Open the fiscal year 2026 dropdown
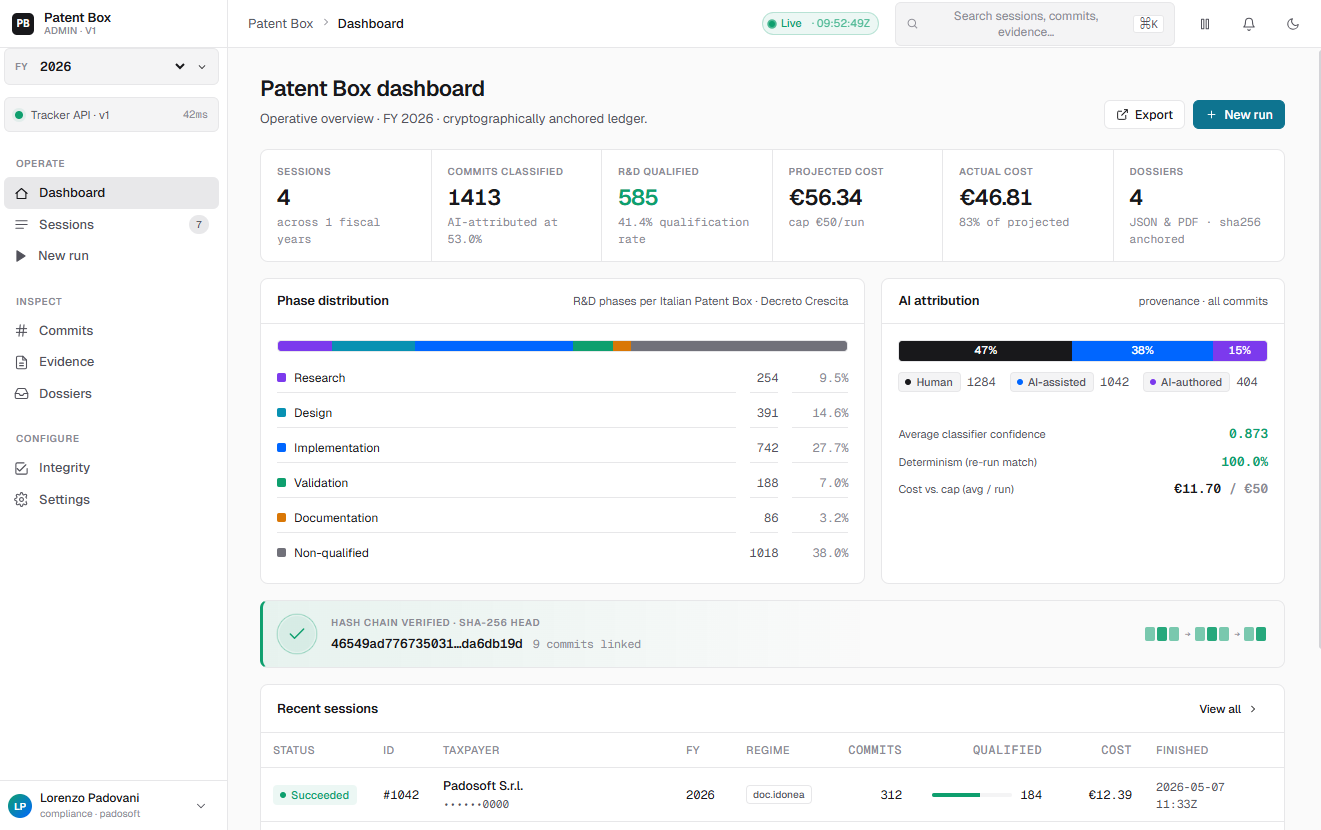Image resolution: width=1321 pixels, height=830 pixels. click(112, 67)
